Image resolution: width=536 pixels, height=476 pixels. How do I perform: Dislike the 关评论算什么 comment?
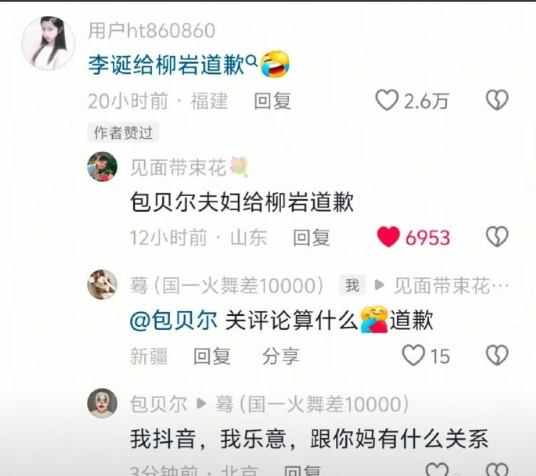497,355
